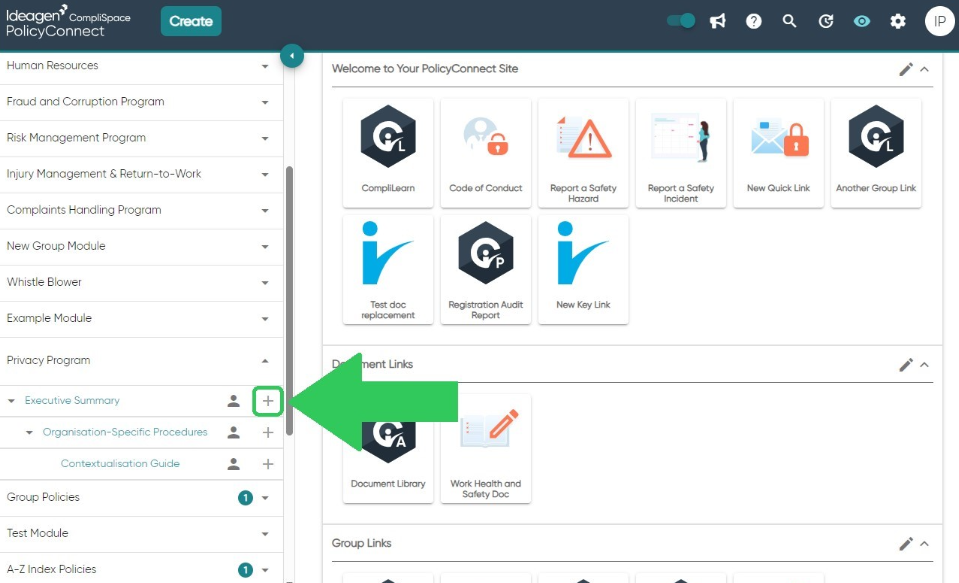Open the CompliLearn tile
The height and width of the screenshot is (583, 959).
click(388, 153)
